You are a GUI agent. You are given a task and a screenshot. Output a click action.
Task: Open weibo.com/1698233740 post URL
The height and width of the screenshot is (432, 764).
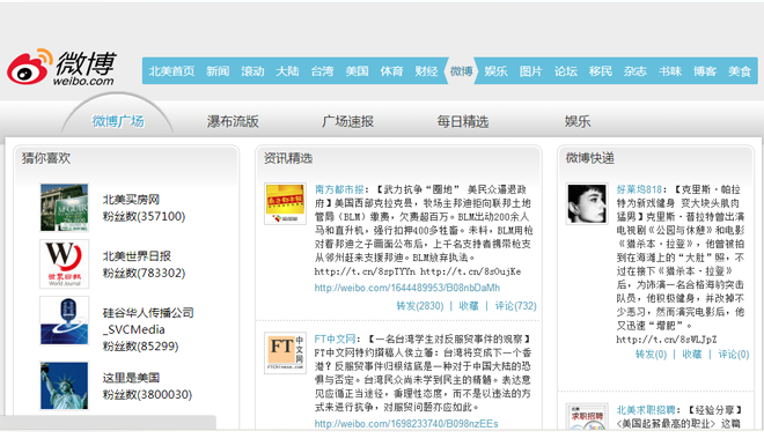pos(406,424)
